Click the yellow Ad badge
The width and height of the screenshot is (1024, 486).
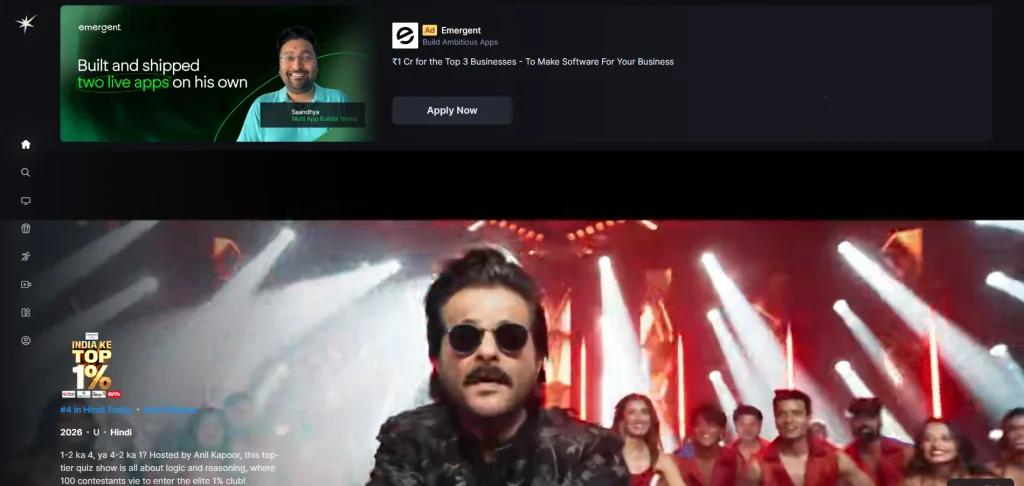click(430, 30)
